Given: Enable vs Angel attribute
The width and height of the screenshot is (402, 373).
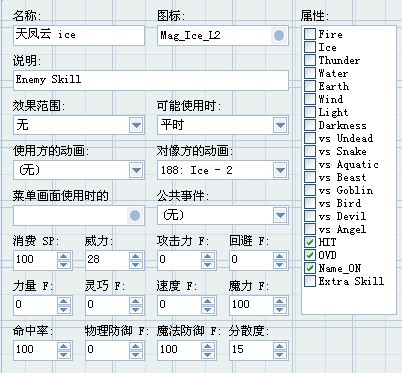Looking at the screenshot, I should click(310, 229).
